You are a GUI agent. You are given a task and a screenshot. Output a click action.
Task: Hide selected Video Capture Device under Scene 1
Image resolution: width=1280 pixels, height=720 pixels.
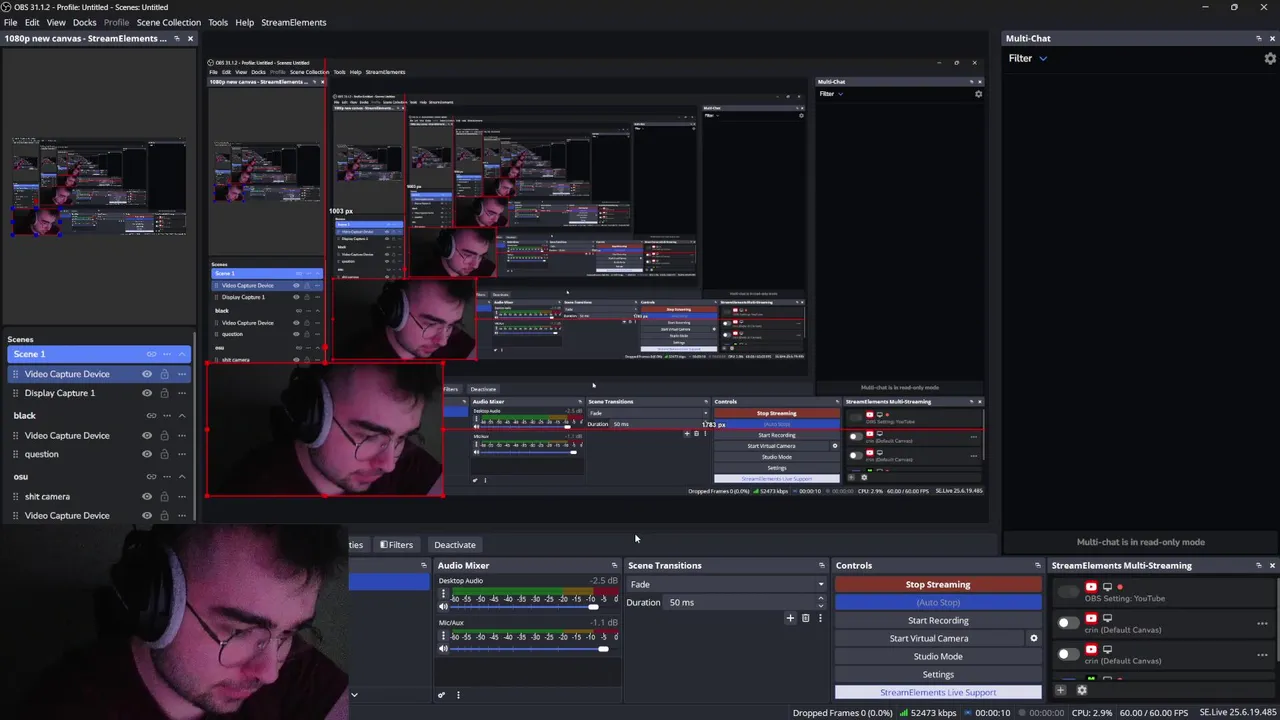pyautogui.click(x=147, y=374)
